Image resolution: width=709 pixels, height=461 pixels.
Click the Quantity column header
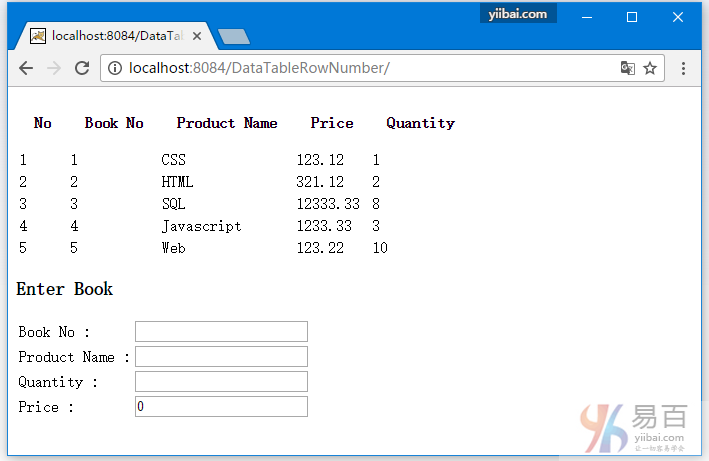(420, 123)
